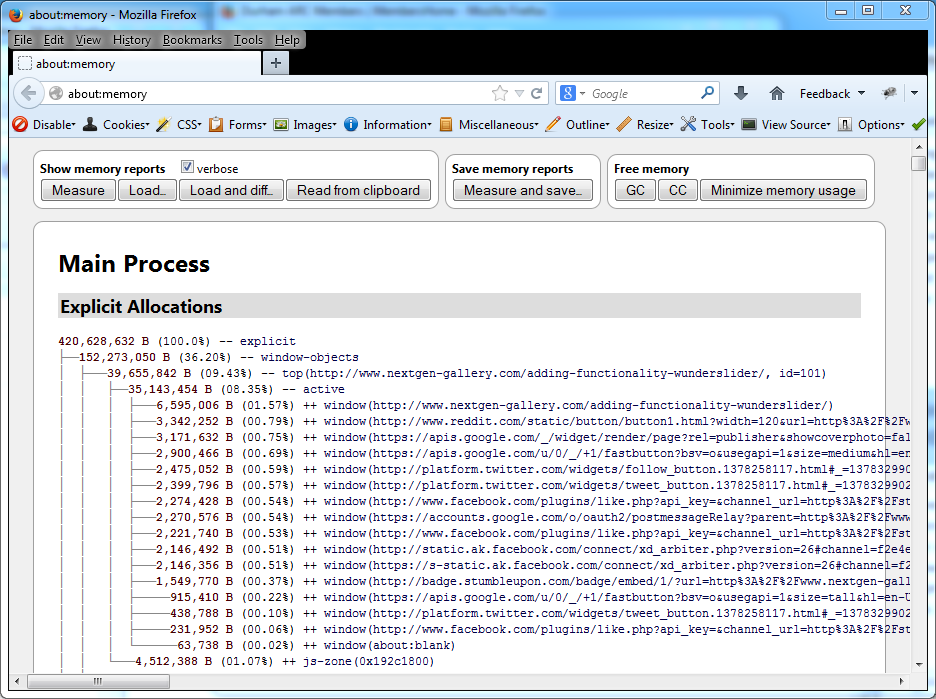This screenshot has width=936, height=699.
Task: Click the Tools wrench icon
Action: [688, 124]
